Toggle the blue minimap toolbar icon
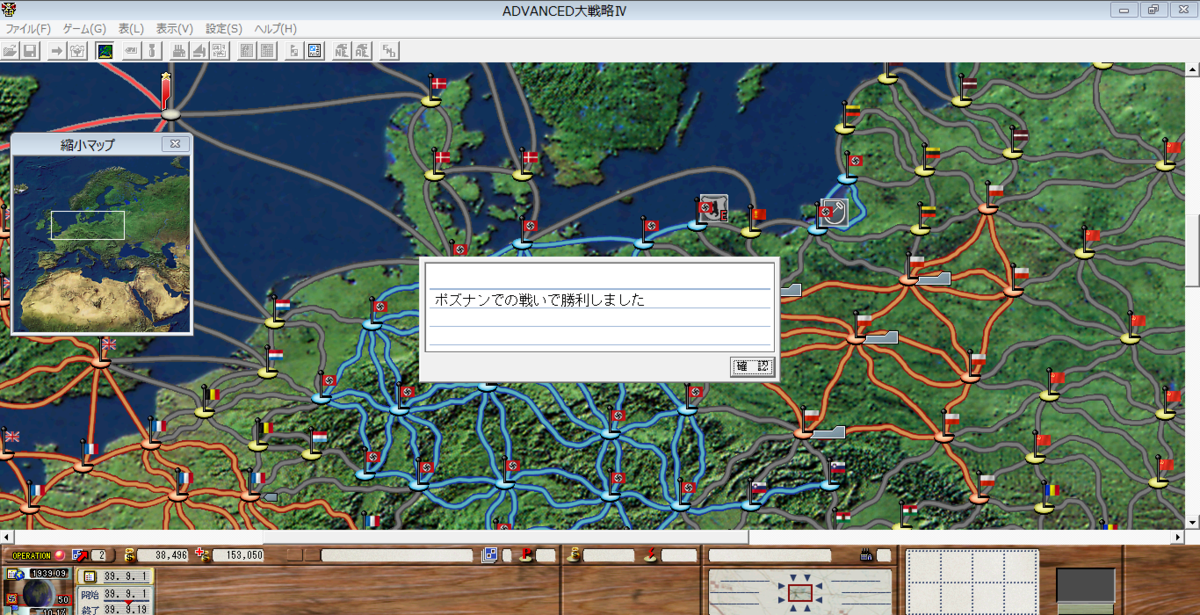 point(314,50)
